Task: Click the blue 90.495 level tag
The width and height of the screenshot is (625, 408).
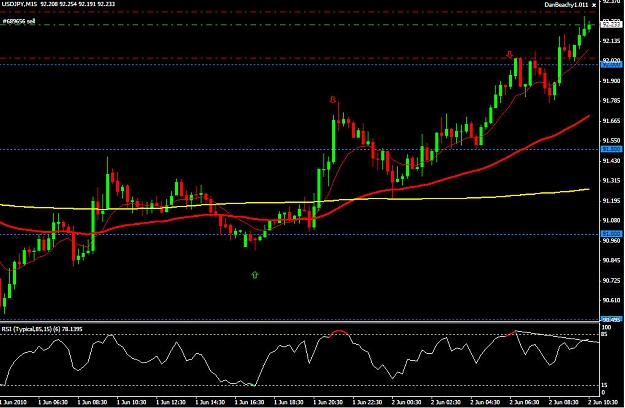Action: click(x=611, y=319)
